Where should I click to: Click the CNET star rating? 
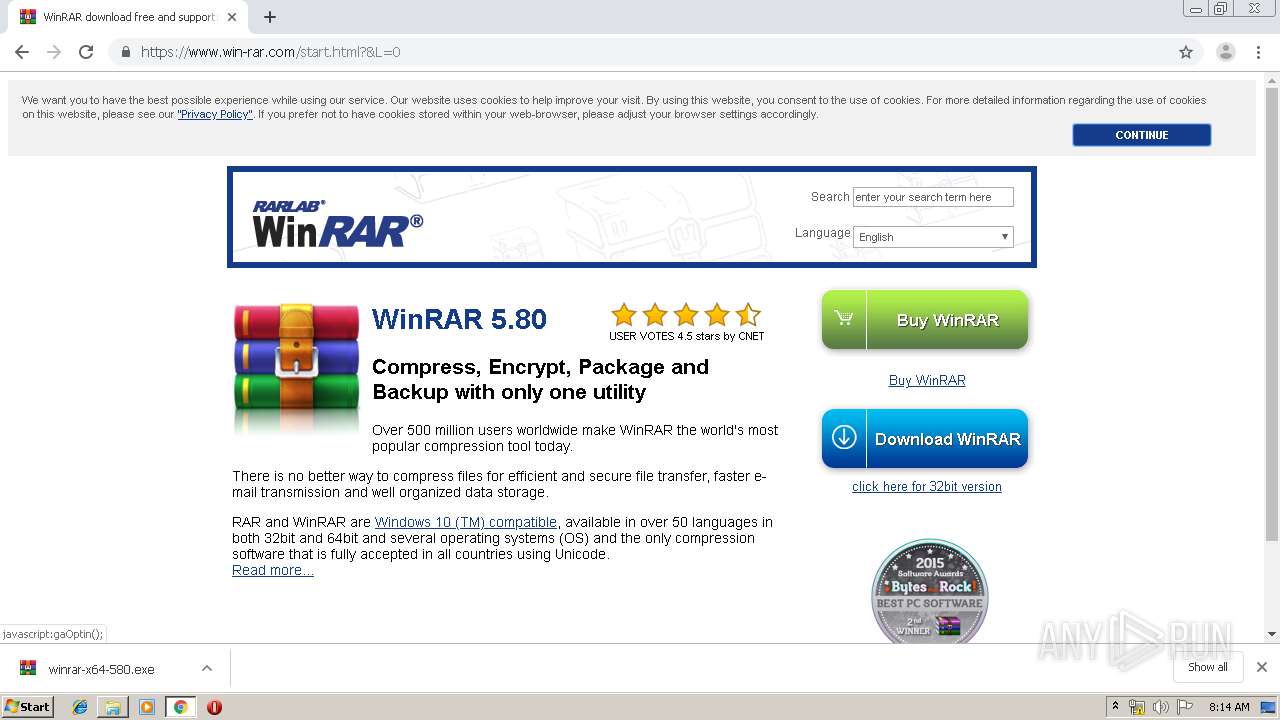tap(686, 316)
